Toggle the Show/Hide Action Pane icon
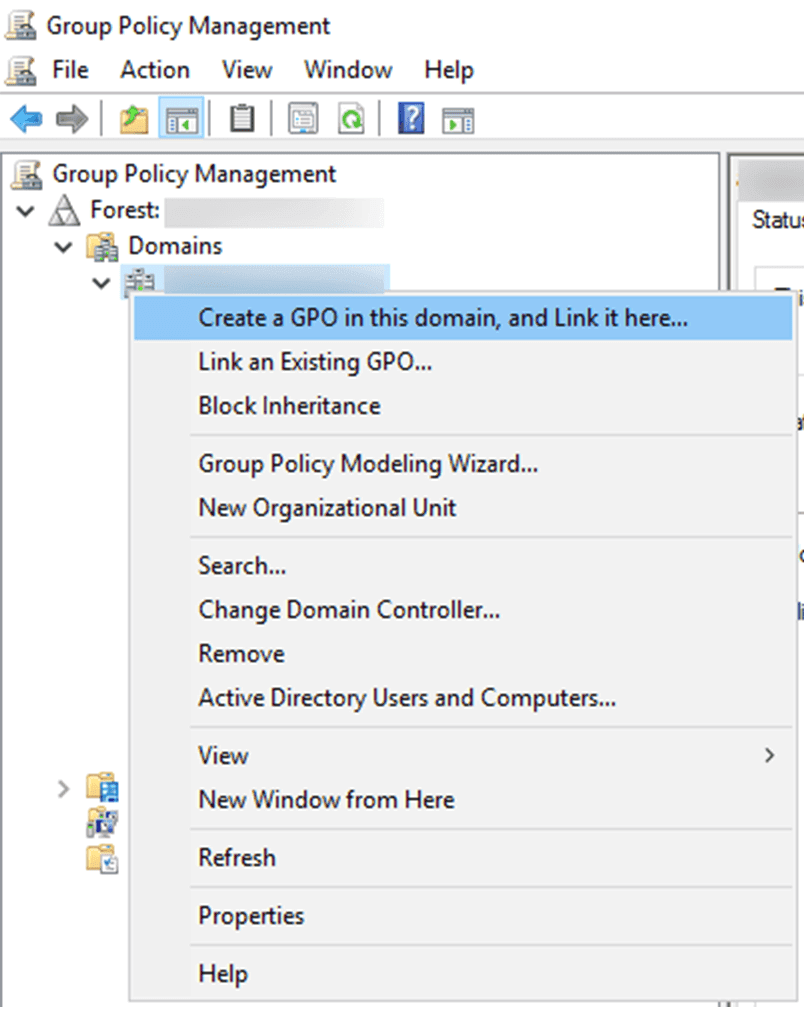Image resolution: width=804 pixels, height=1013 pixels. click(458, 117)
